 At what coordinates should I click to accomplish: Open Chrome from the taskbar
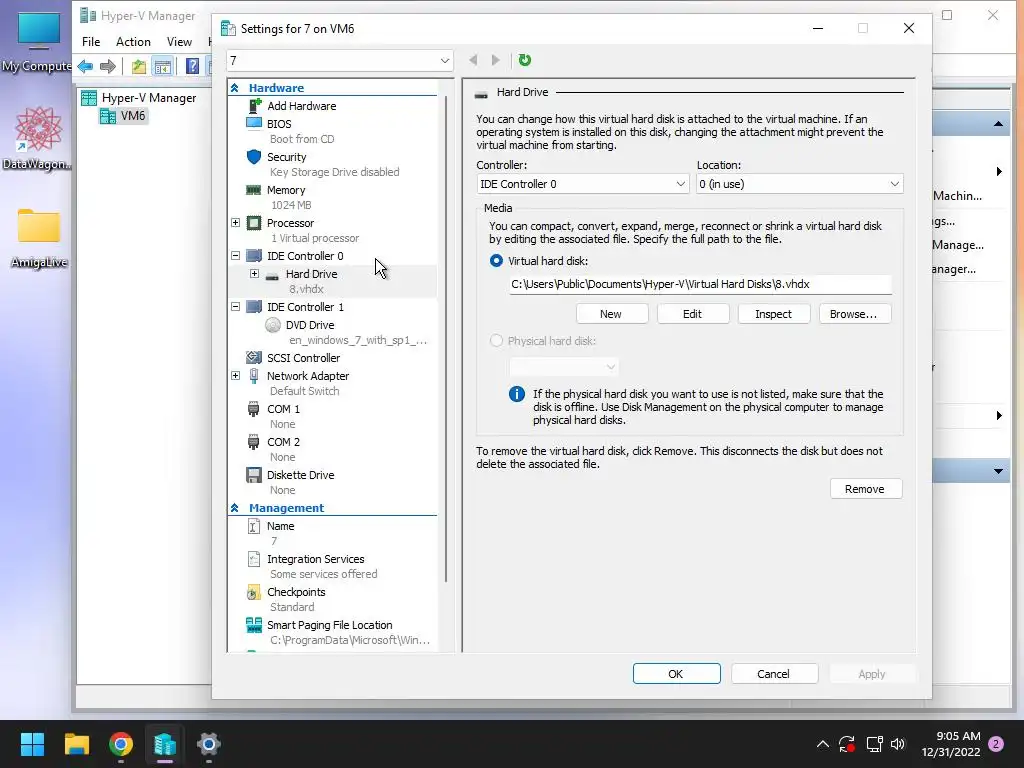[121, 744]
